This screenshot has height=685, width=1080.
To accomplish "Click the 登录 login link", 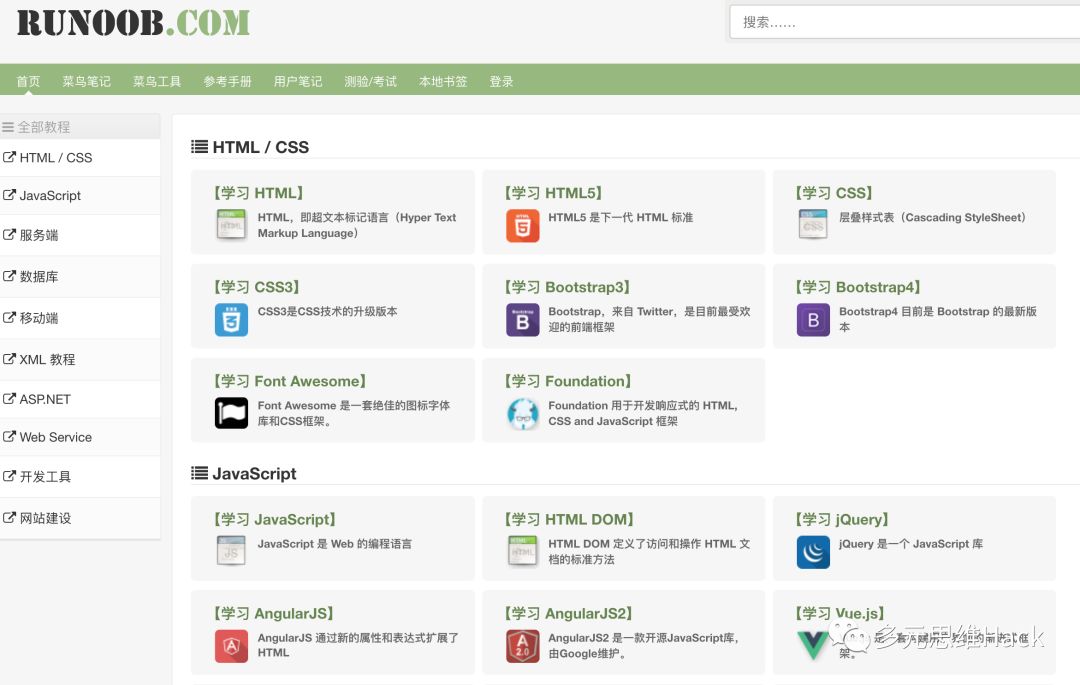I will point(501,81).
